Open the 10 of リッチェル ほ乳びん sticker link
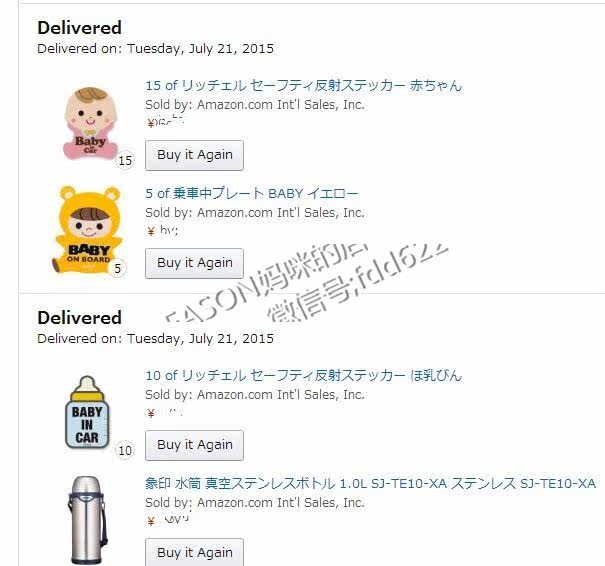Image resolution: width=605 pixels, height=566 pixels. point(303,375)
